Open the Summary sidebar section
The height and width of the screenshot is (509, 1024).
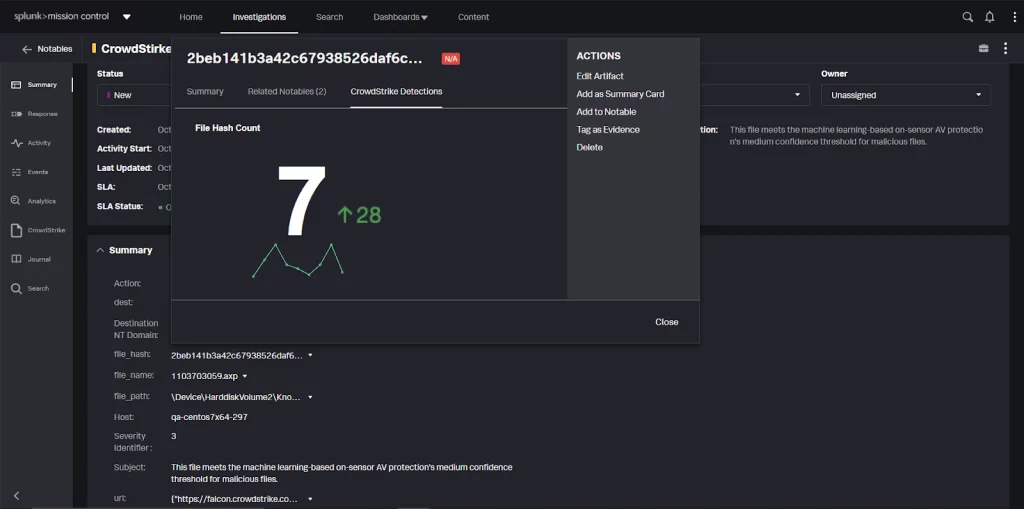coord(35,85)
